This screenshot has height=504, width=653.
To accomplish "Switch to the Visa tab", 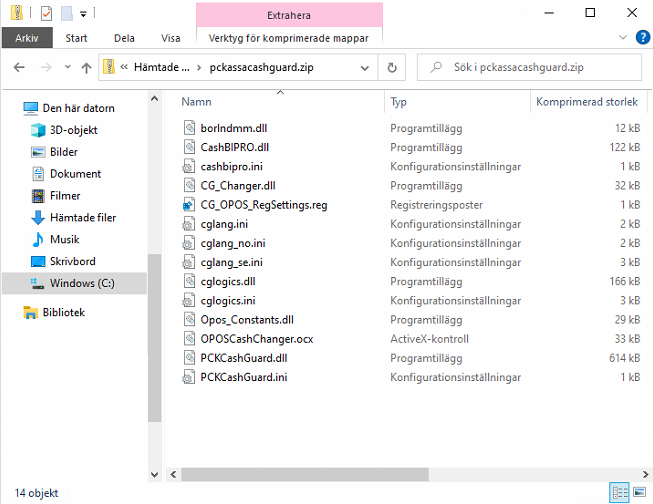I will pos(171,38).
